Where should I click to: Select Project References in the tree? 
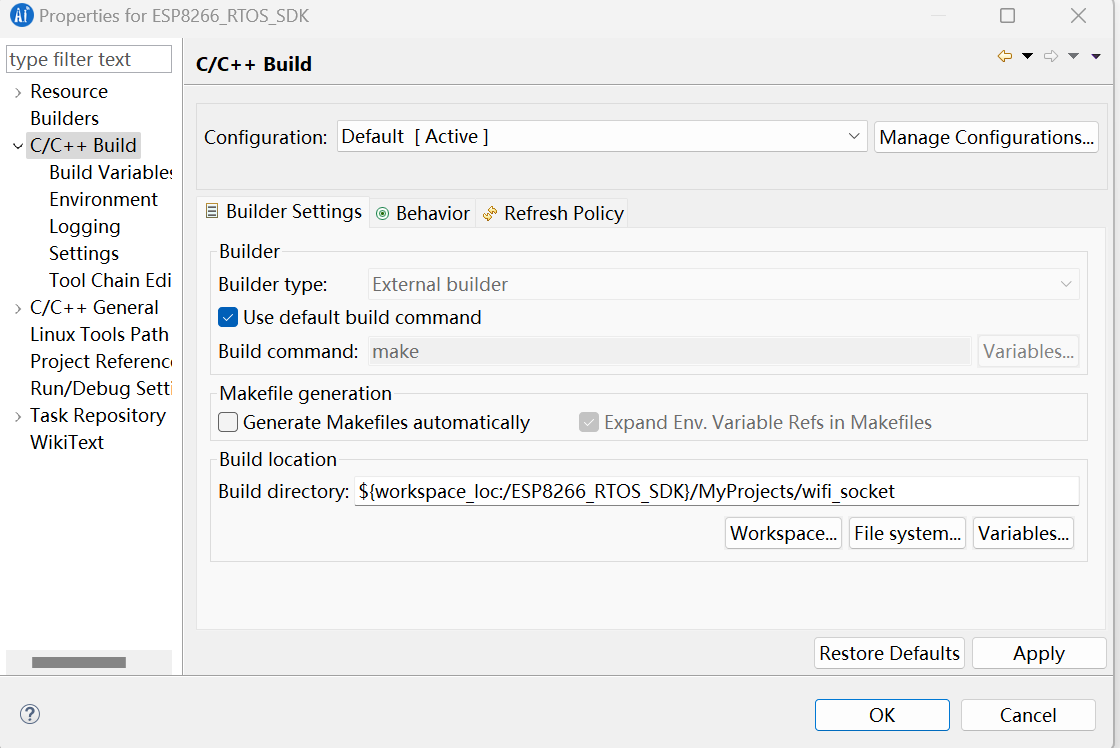coord(101,361)
